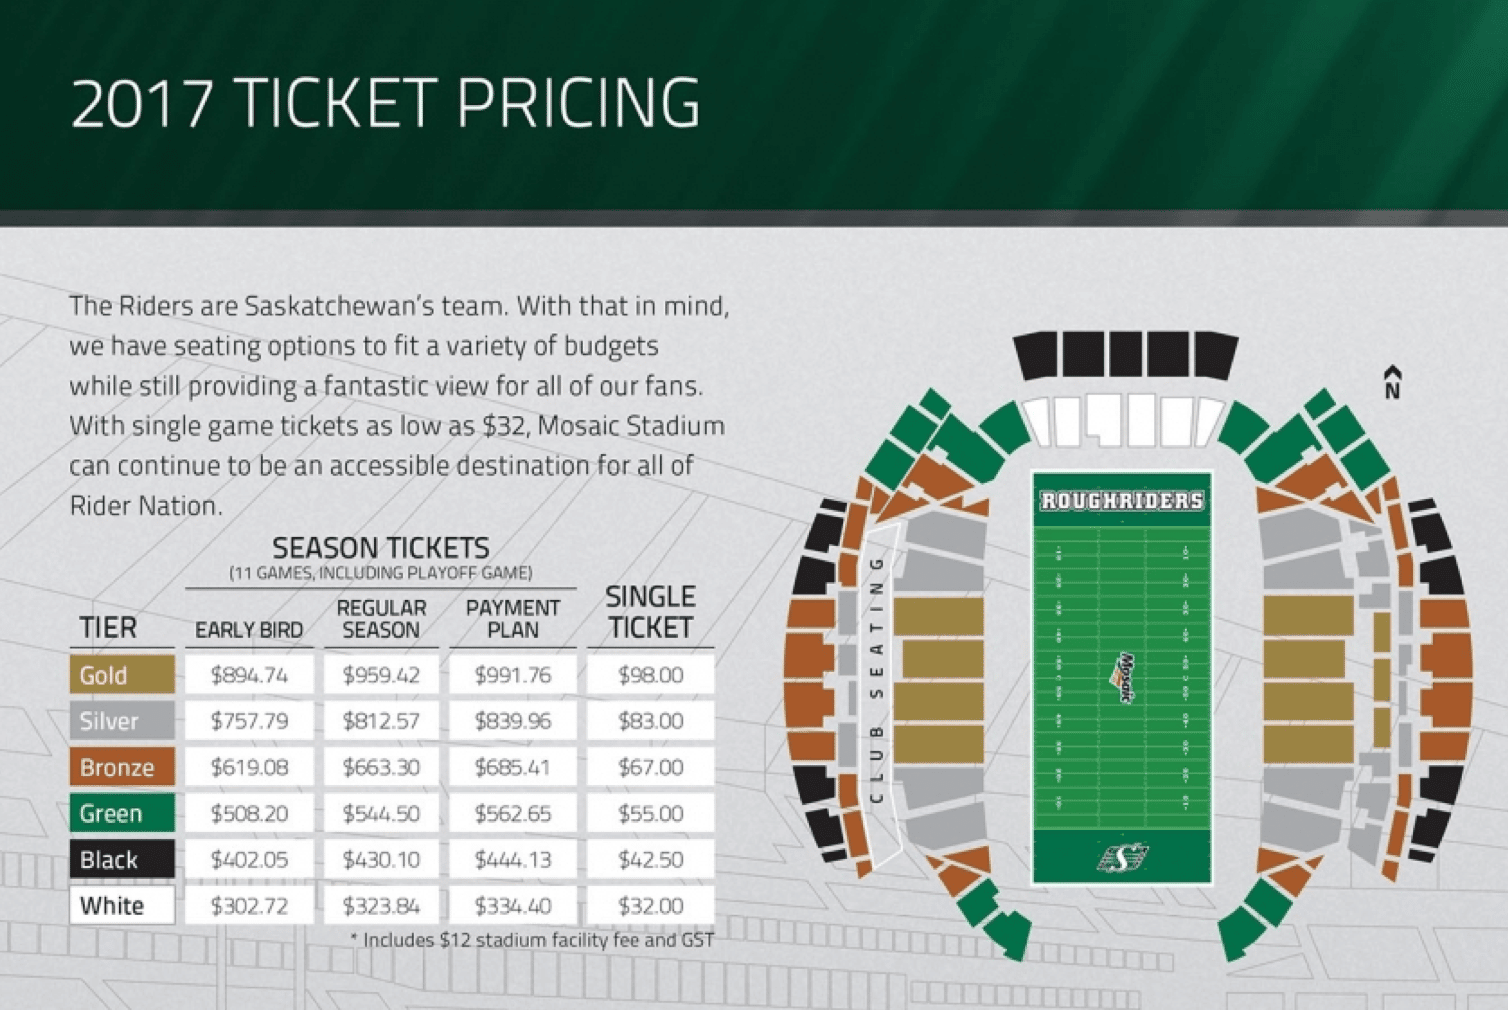Click the Club Seating section on map

point(878,681)
